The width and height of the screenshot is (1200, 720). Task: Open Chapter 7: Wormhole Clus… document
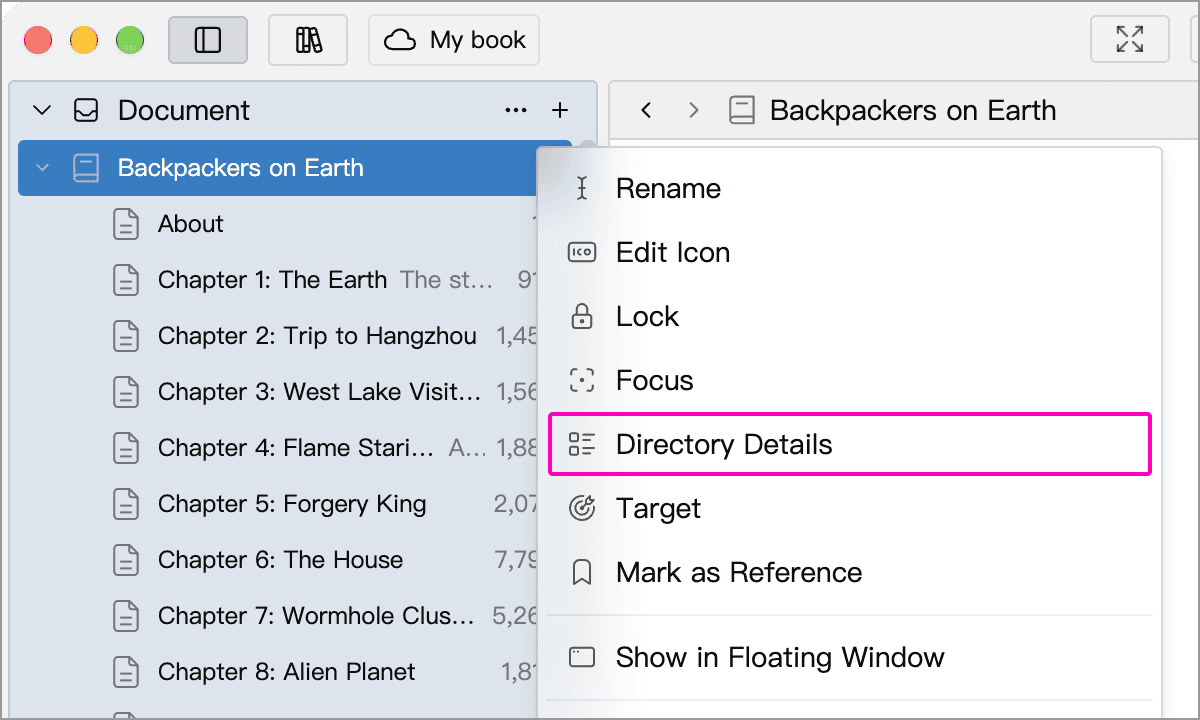pyautogui.click(x=316, y=616)
